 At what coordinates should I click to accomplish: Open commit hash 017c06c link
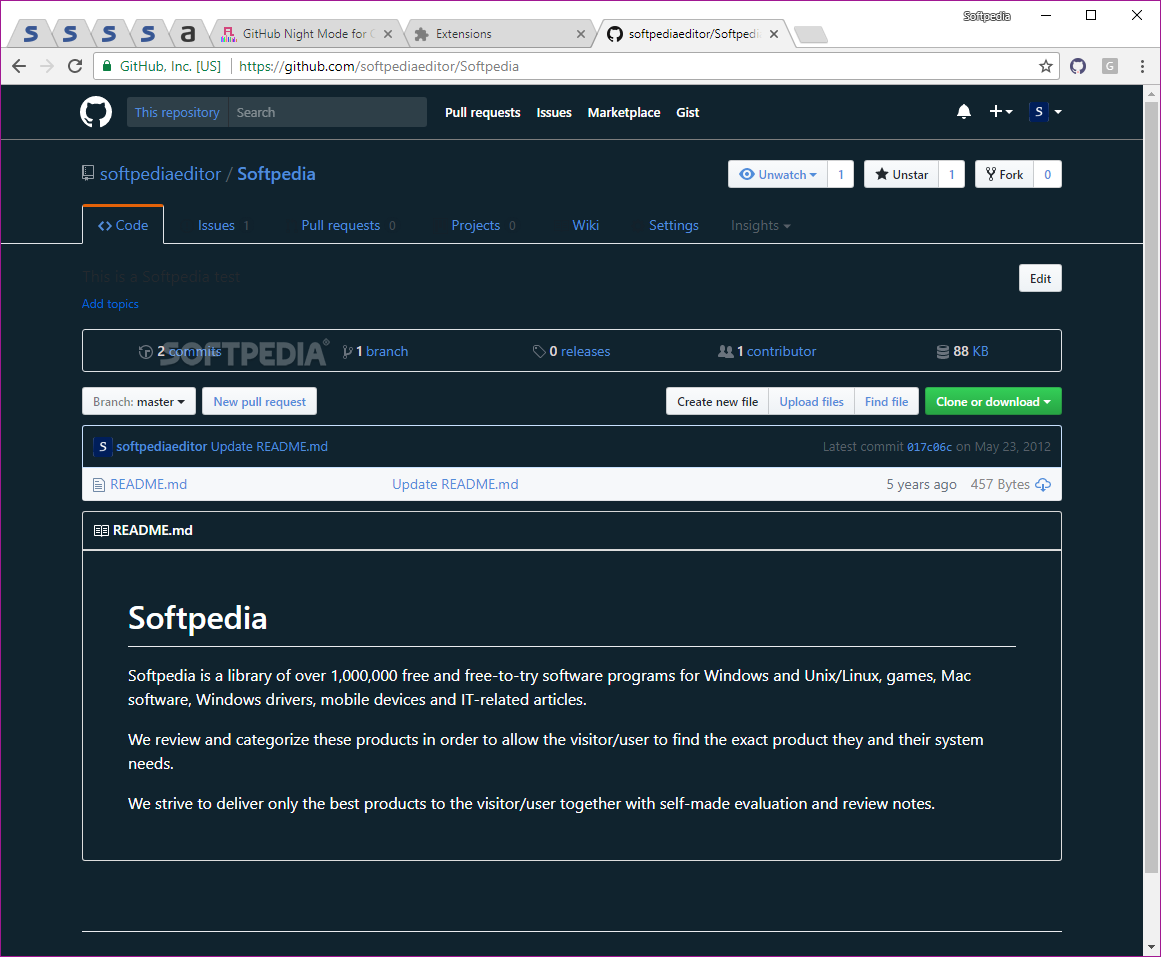(929, 447)
